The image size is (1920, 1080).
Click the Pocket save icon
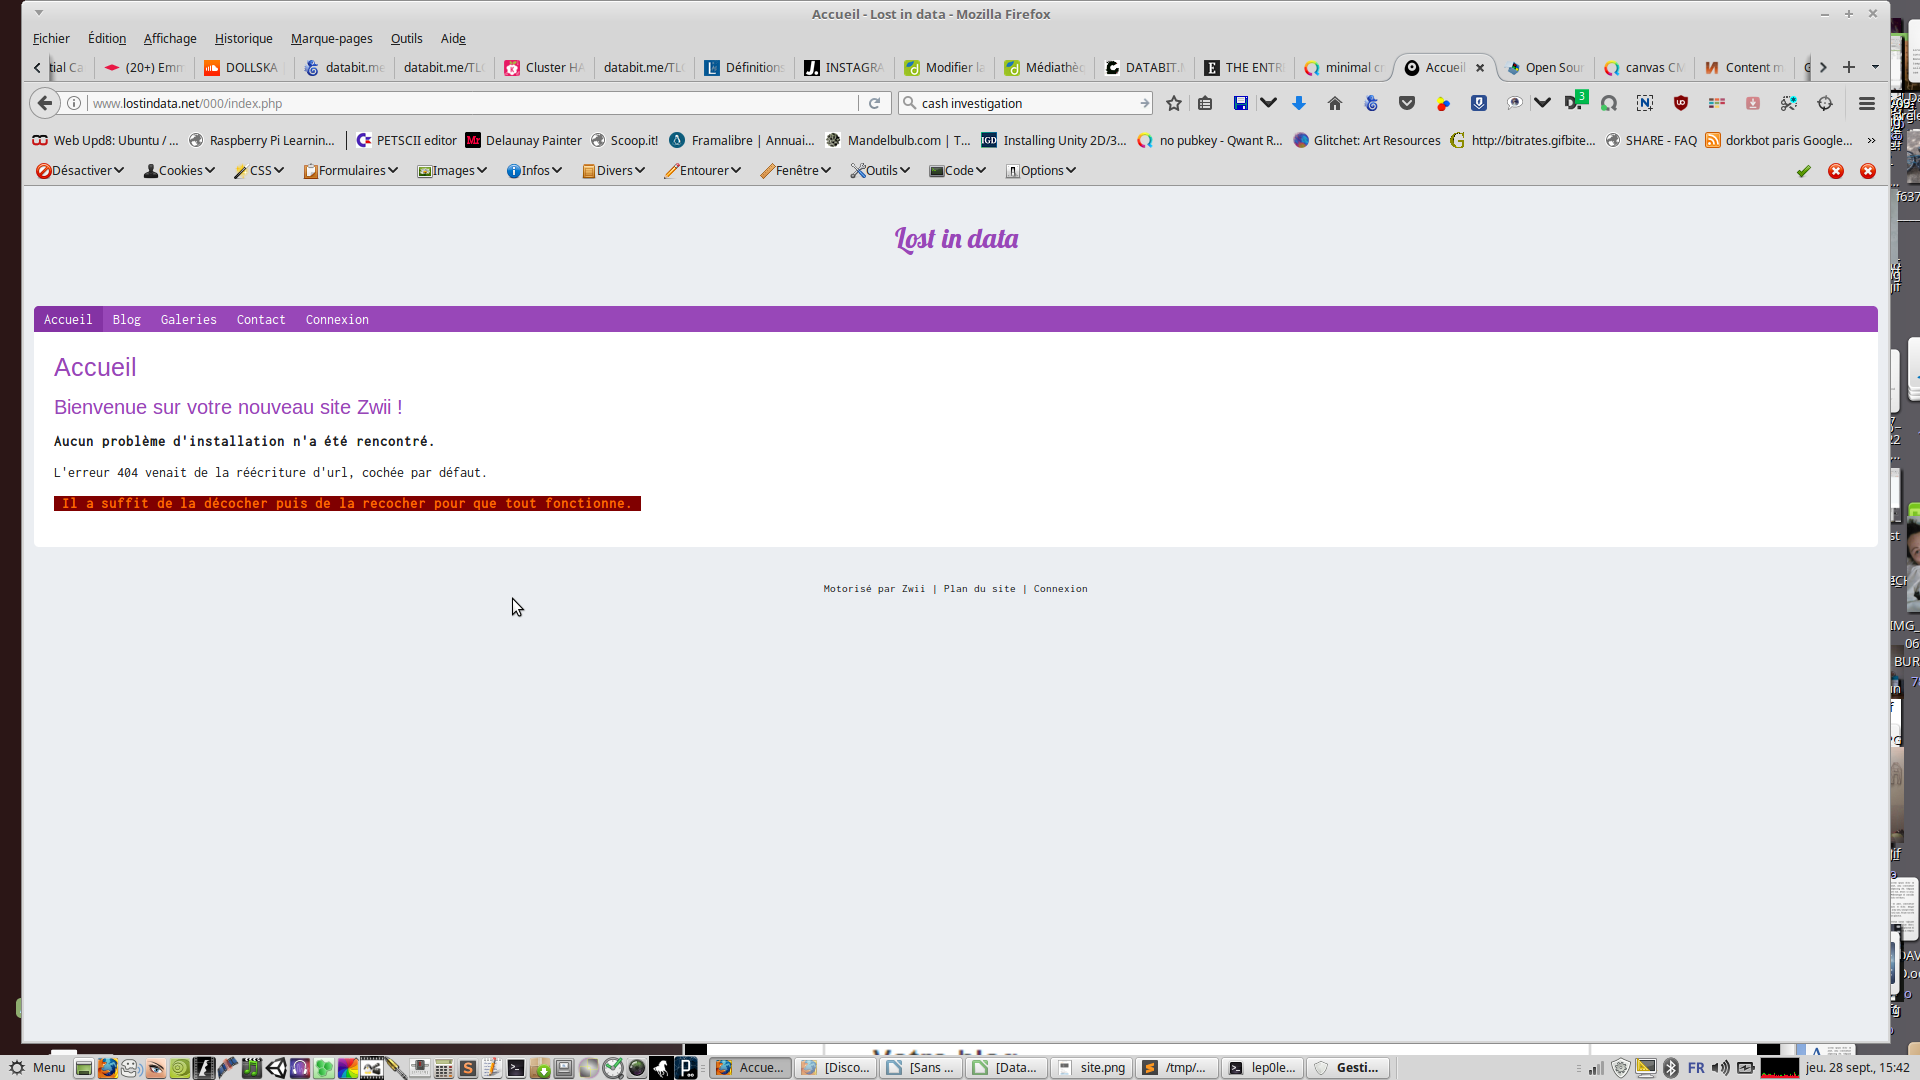coord(1407,103)
